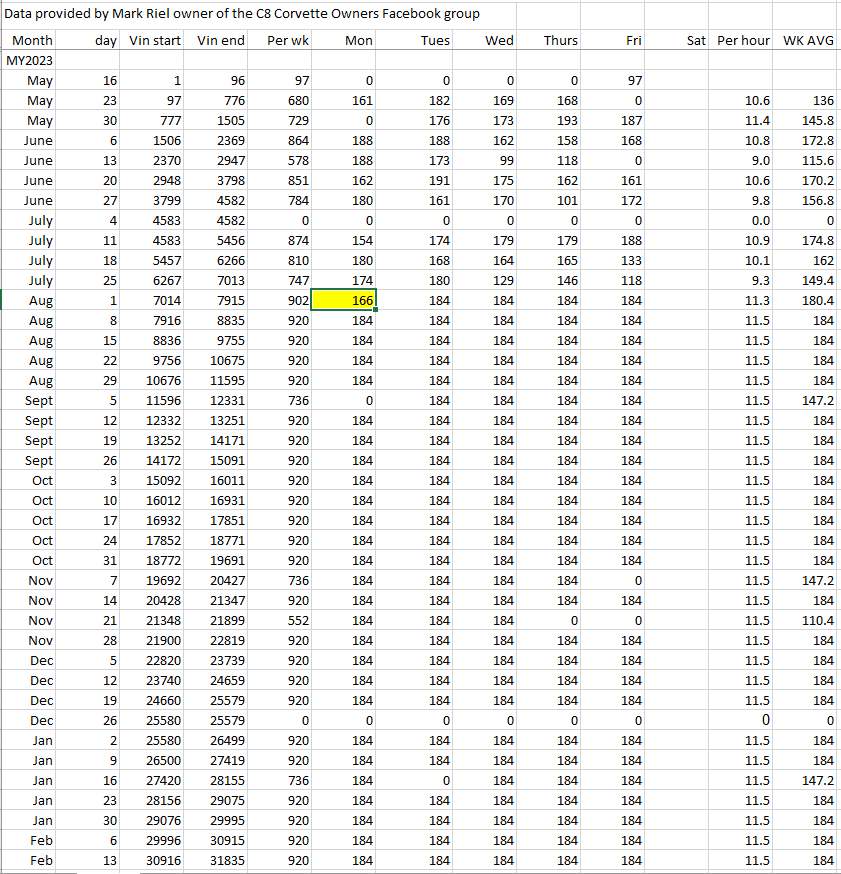Select the WK AVG header cell
This screenshot has height=874, width=841.
point(809,40)
